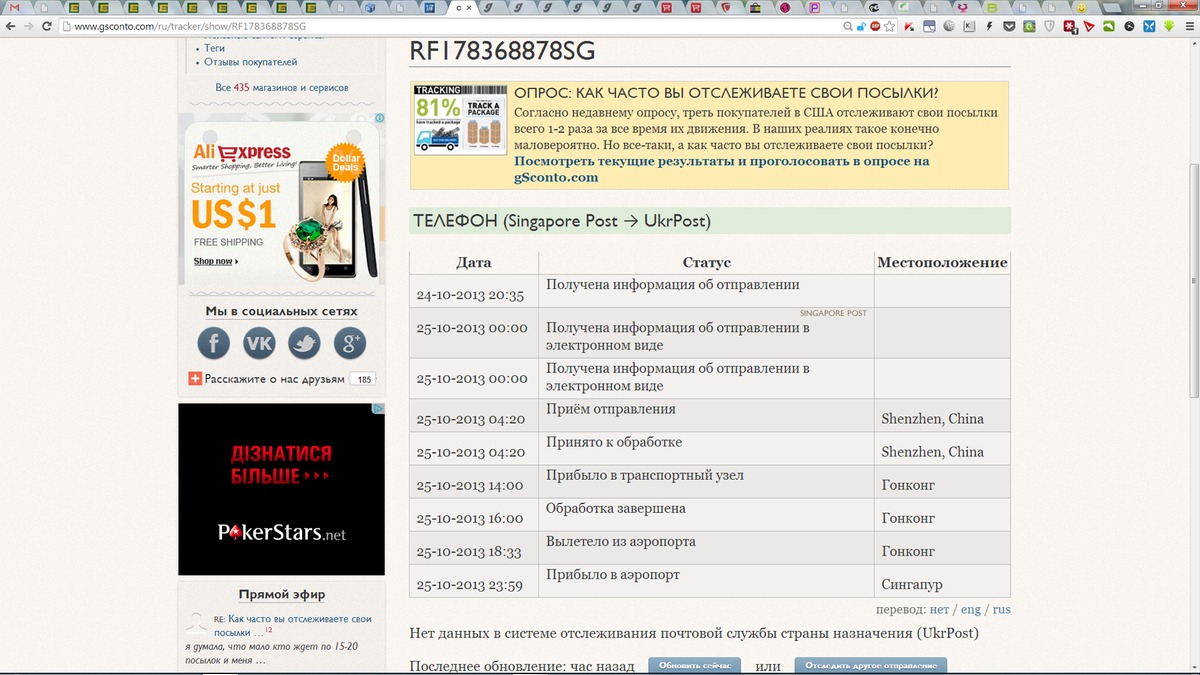Viewport: 1200px width, 675px height.
Task: Click the Facebook social icon
Action: [213, 344]
